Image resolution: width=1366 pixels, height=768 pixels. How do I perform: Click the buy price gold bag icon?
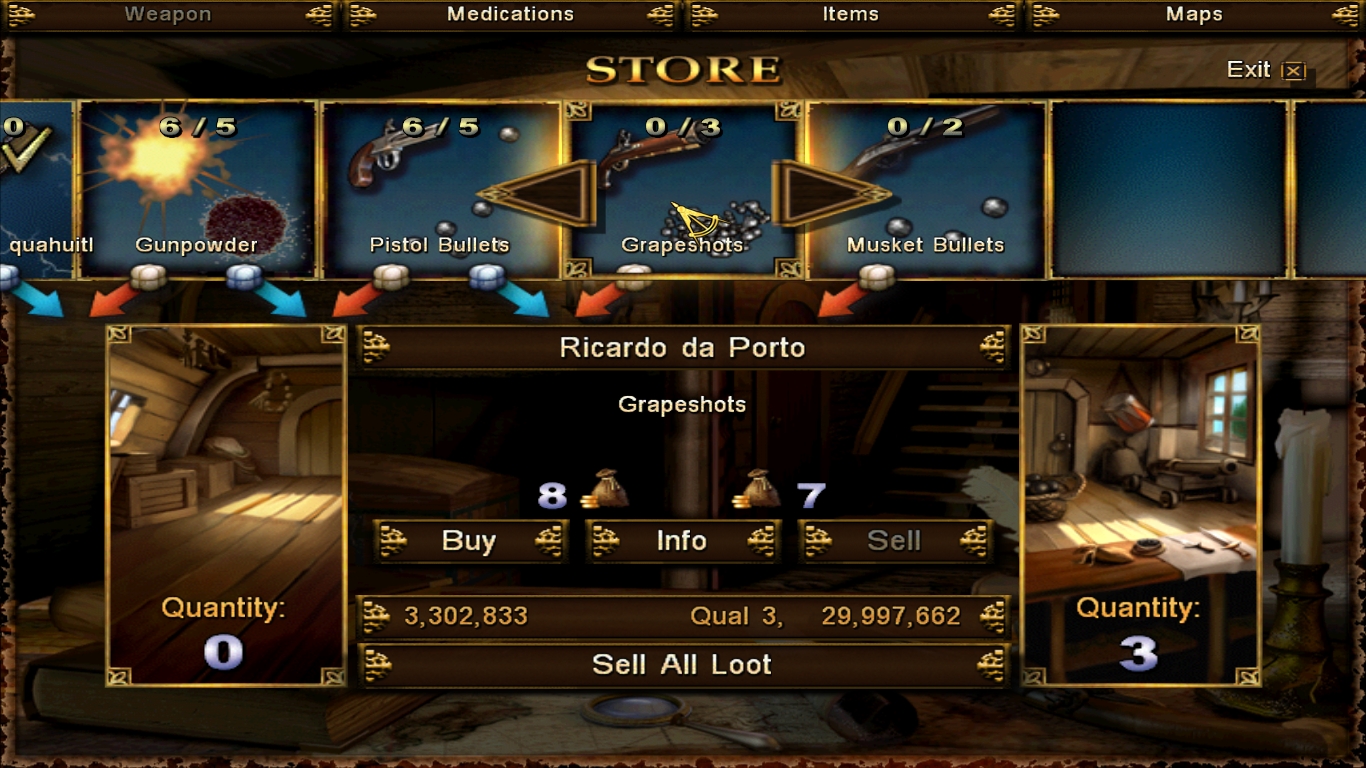pos(604,490)
